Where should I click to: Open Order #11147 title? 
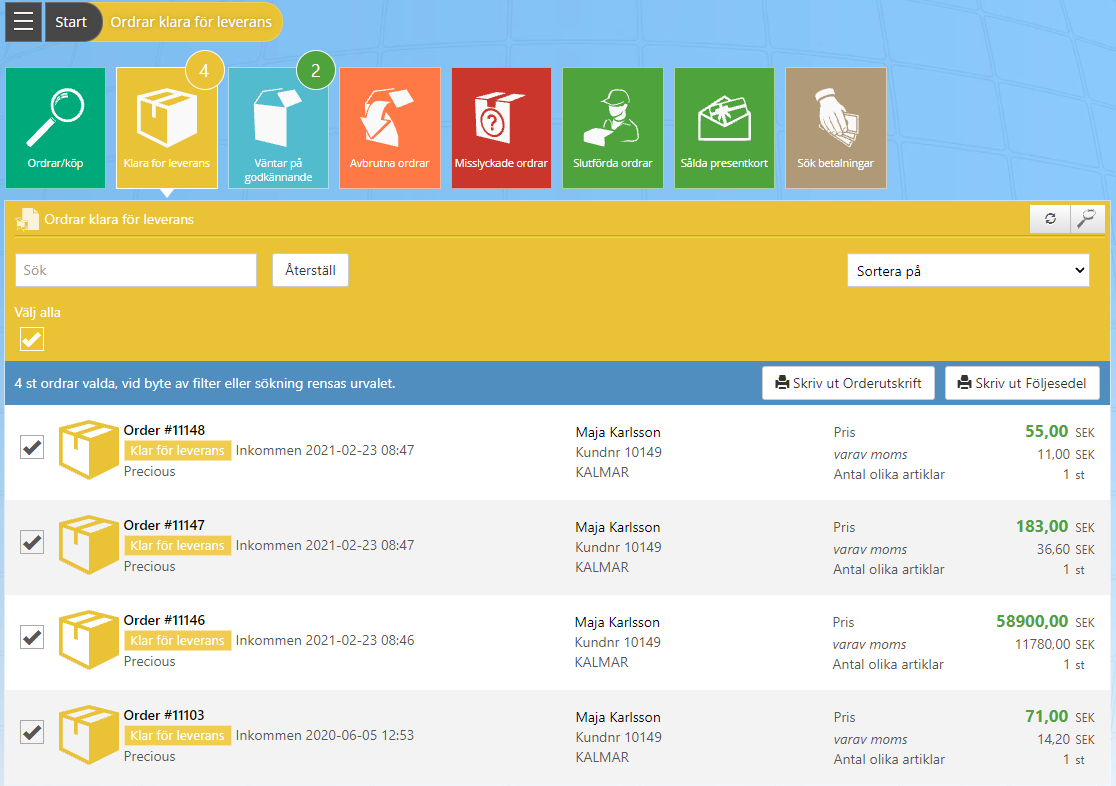[164, 525]
